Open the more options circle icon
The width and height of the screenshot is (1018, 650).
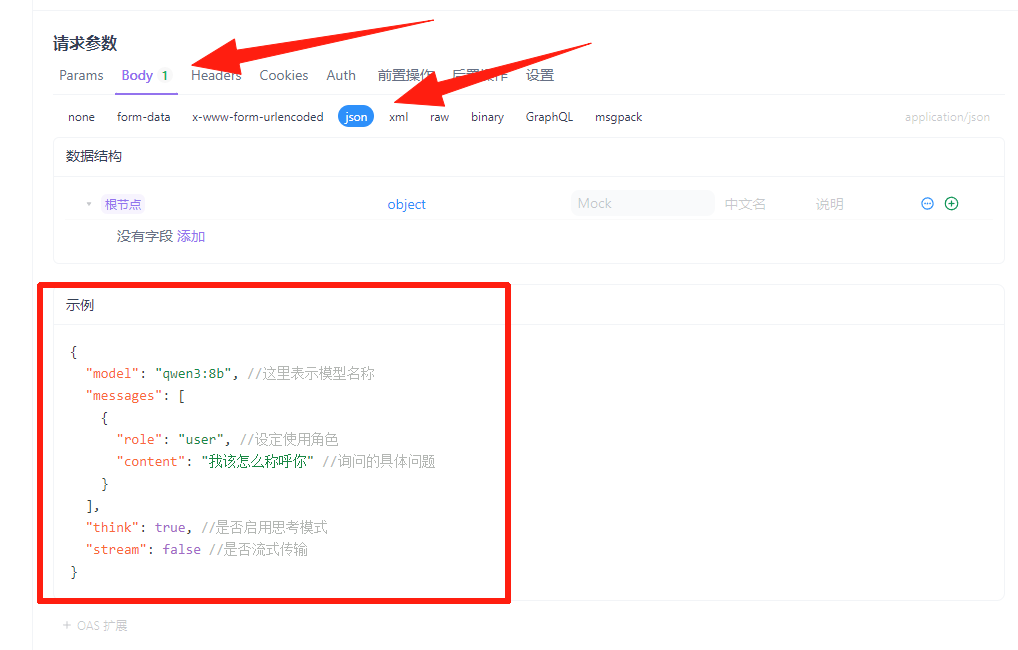point(927,203)
